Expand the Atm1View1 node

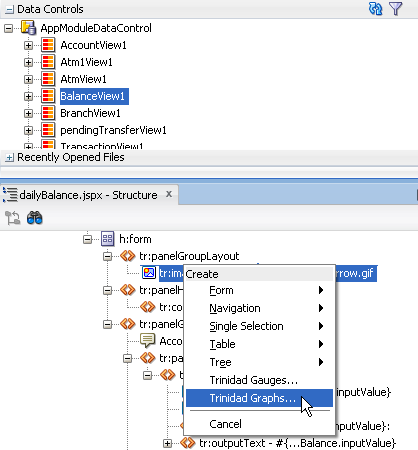coord(28,62)
